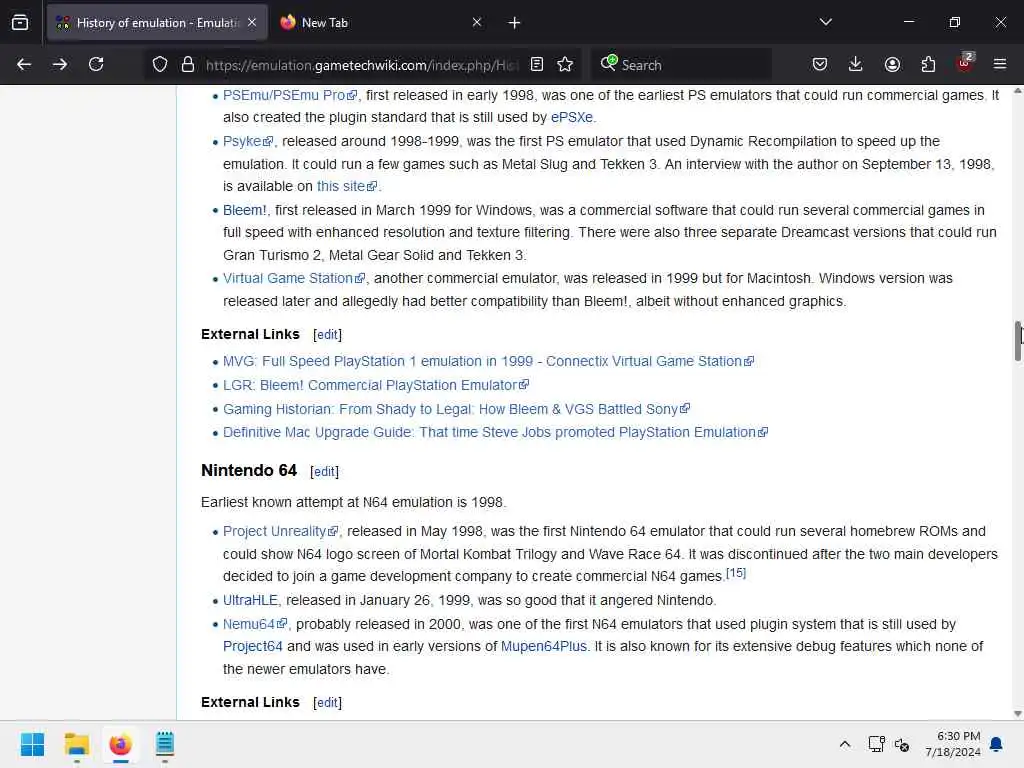
Task: Switch to History of emulation tab
Action: coord(157,22)
